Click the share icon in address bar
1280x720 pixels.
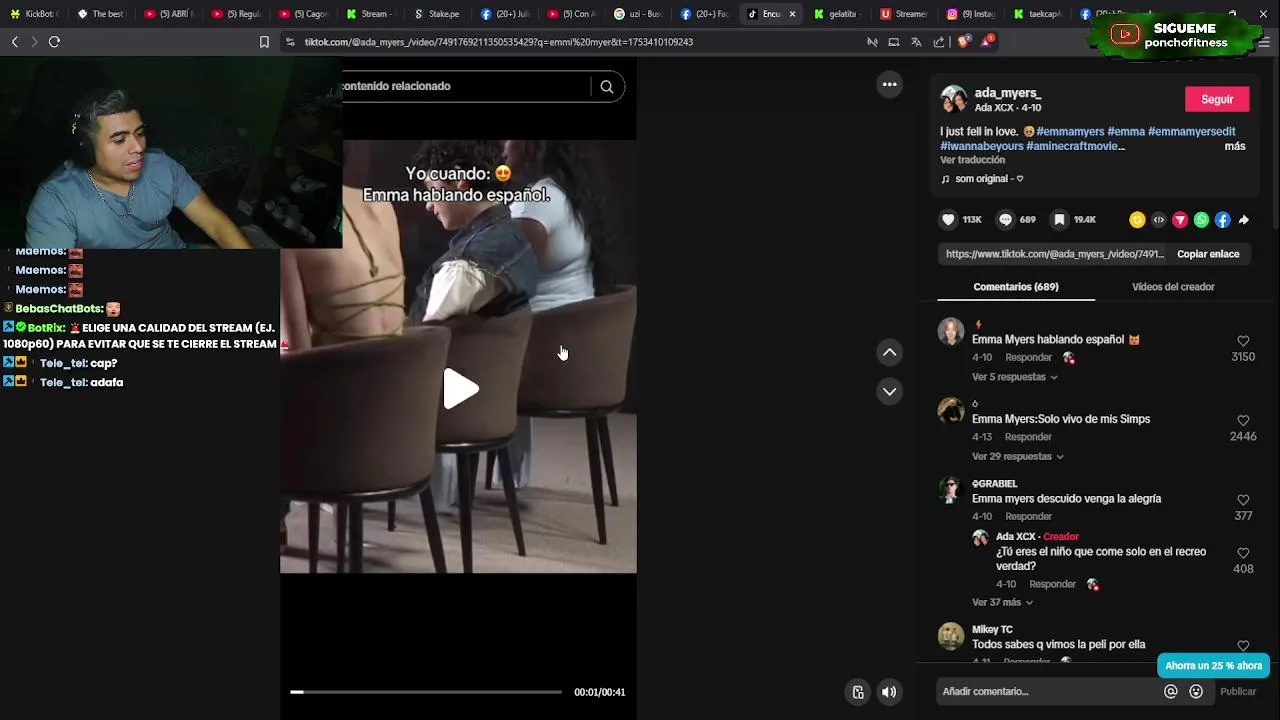tap(939, 42)
